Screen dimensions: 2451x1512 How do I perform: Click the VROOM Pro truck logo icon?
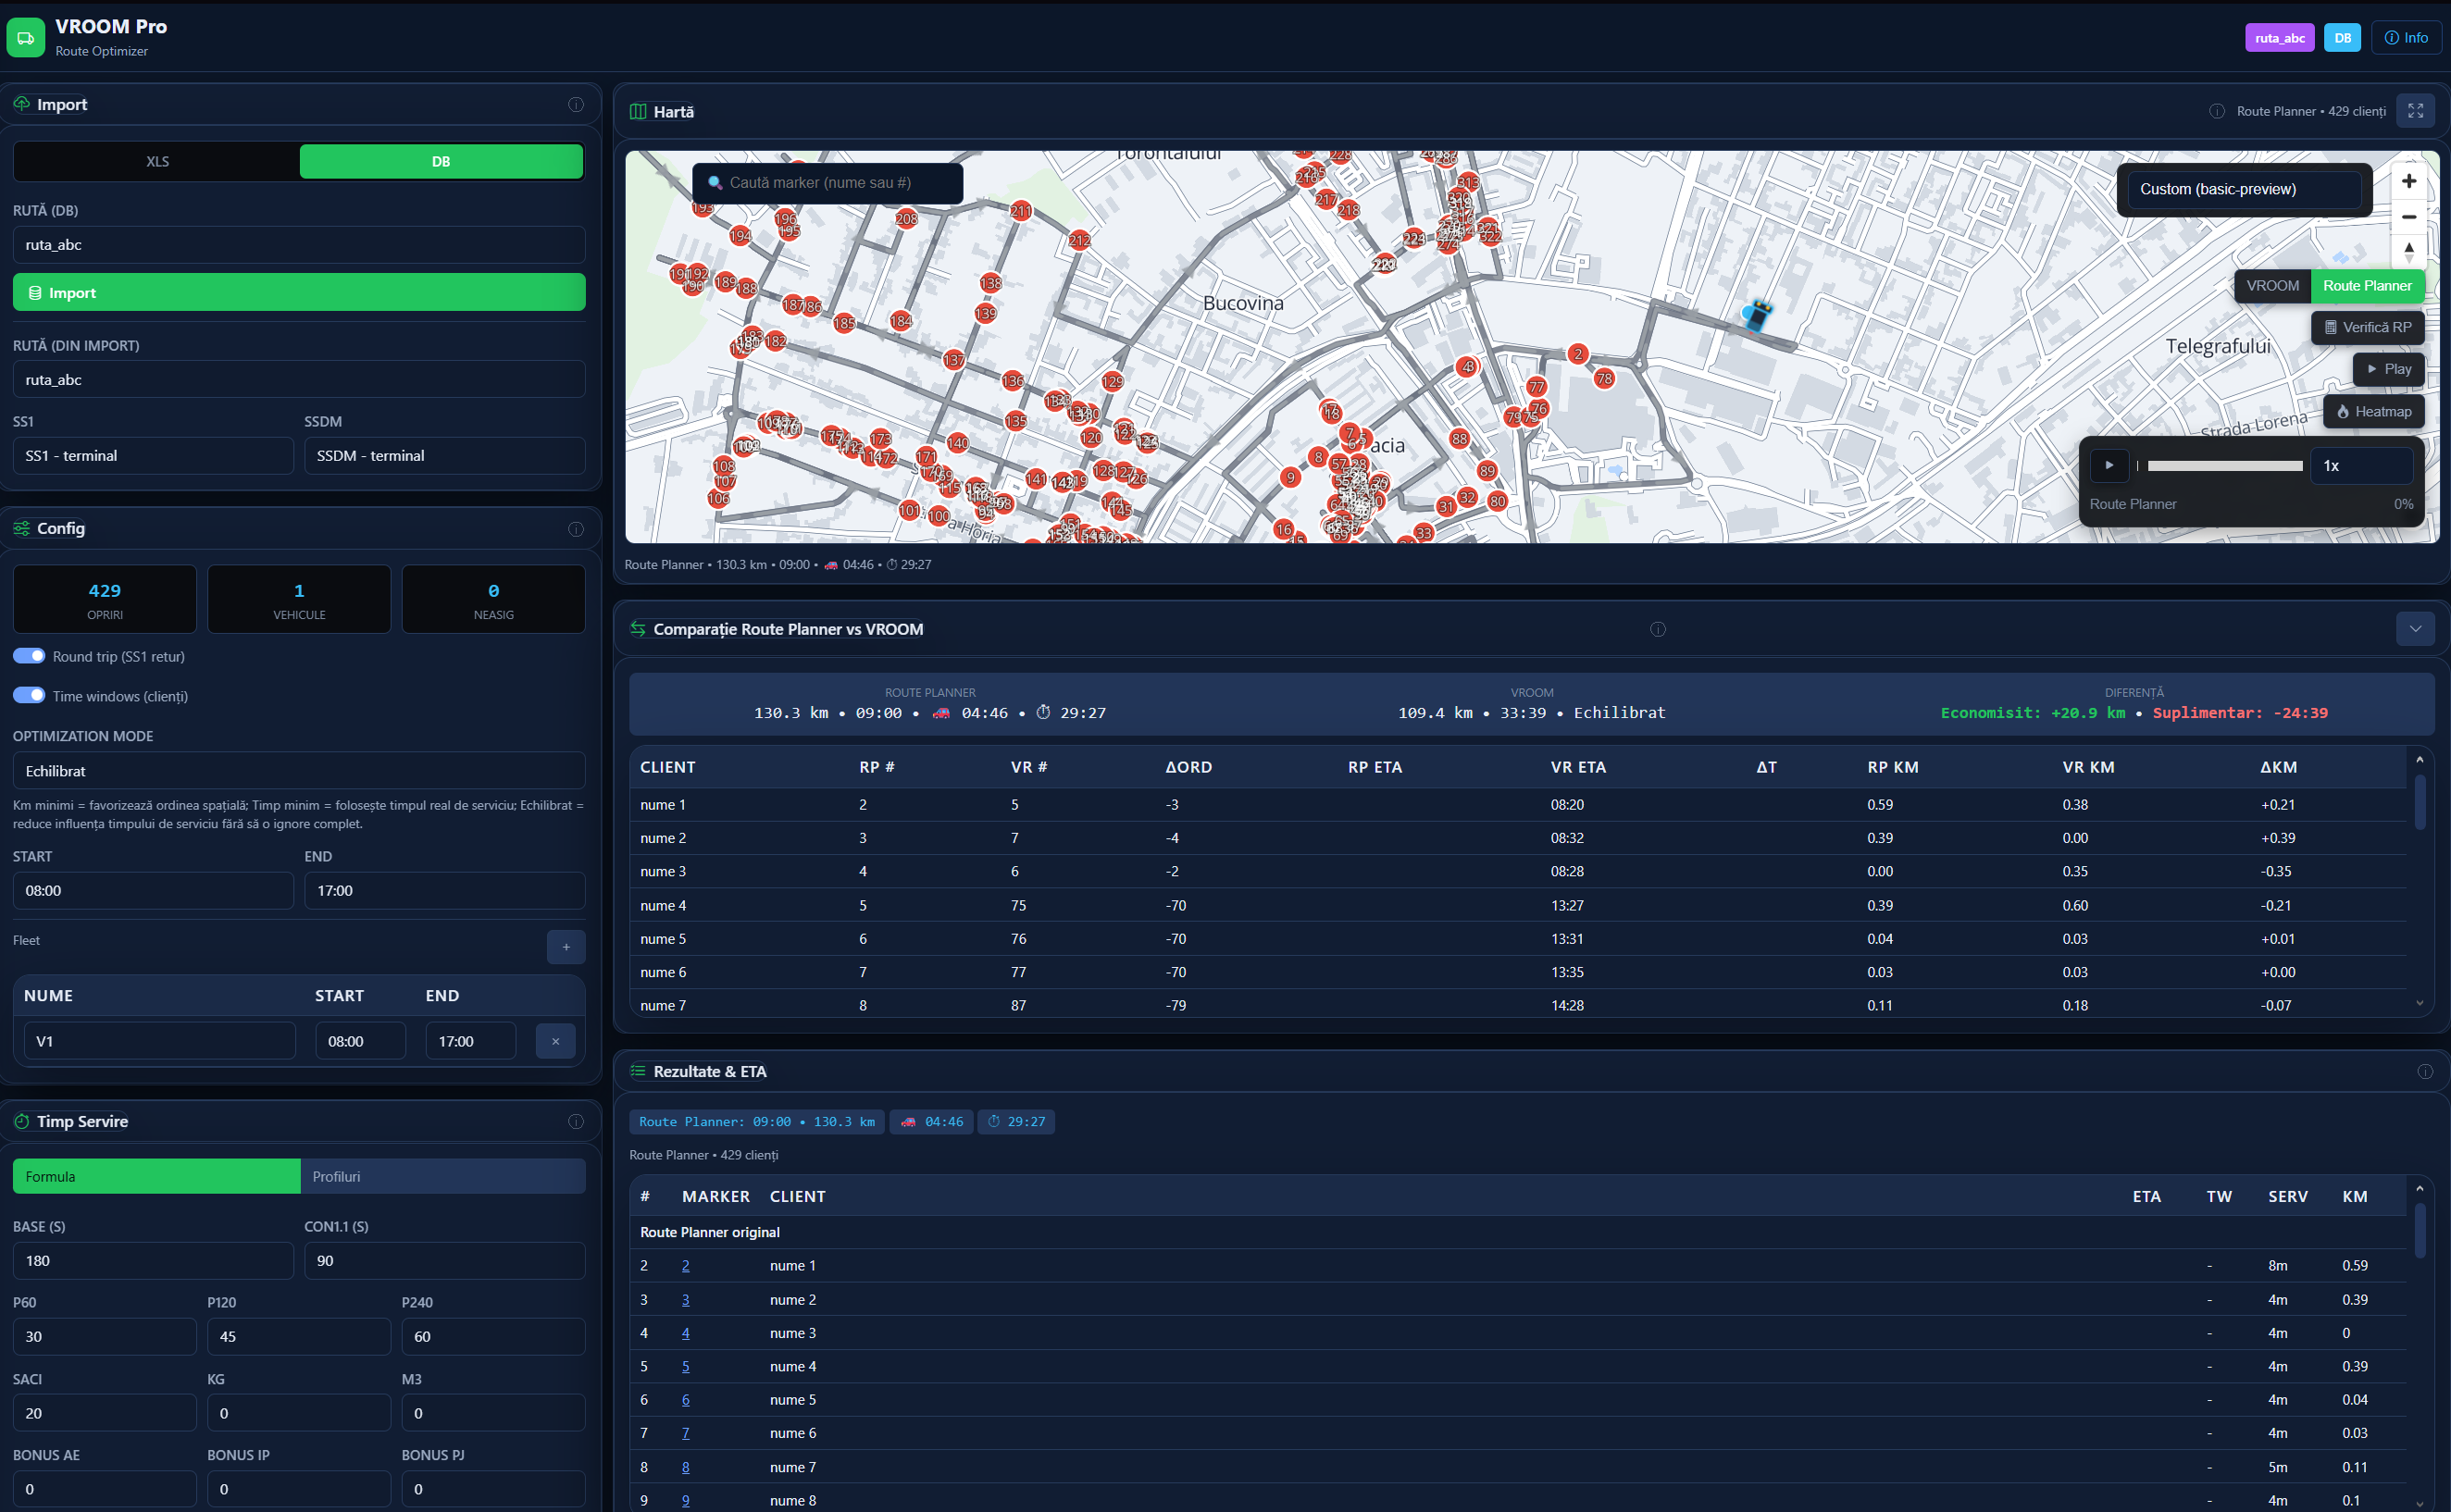coord(26,38)
